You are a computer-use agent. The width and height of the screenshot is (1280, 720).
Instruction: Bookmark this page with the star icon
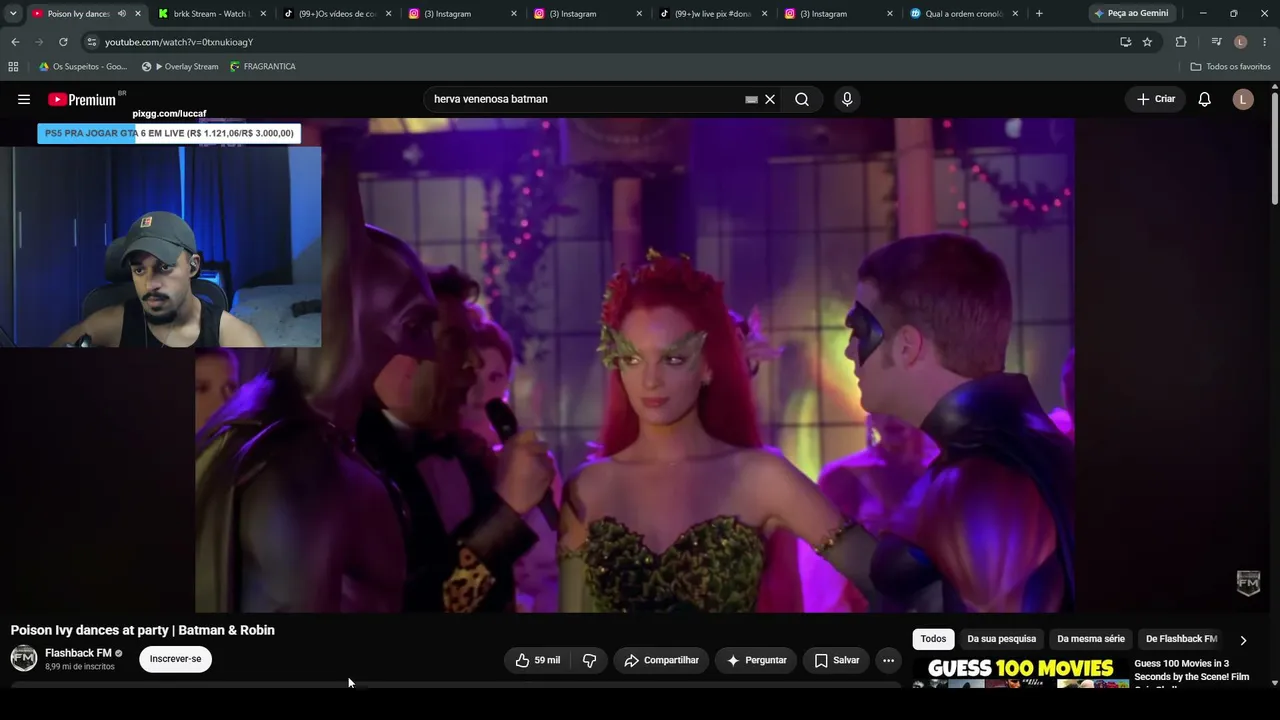(x=1147, y=42)
